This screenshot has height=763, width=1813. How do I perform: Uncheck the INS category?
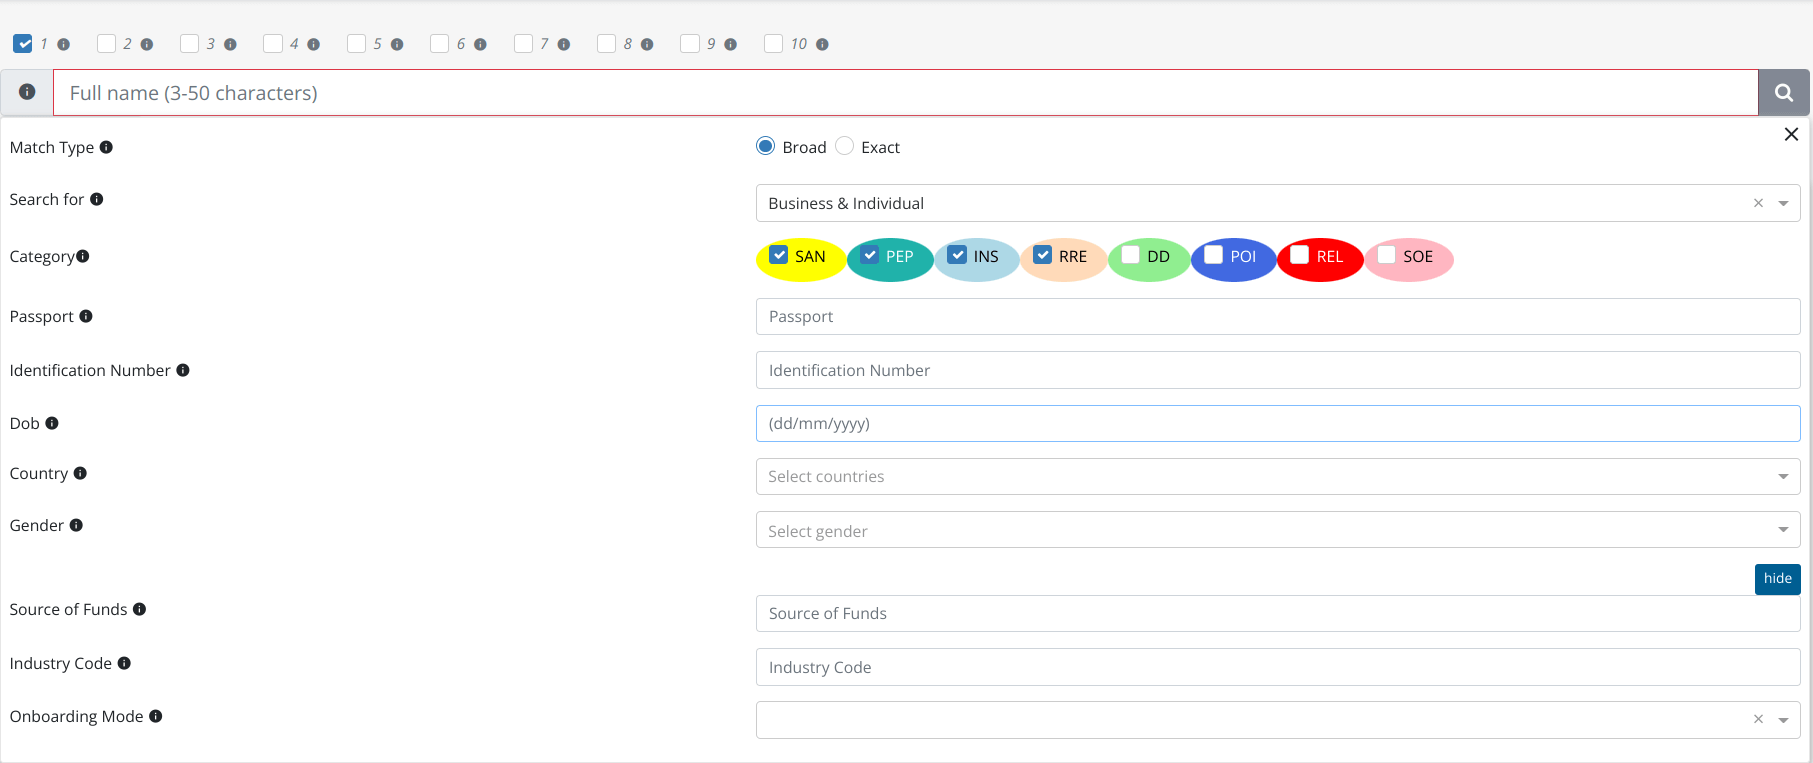958,255
